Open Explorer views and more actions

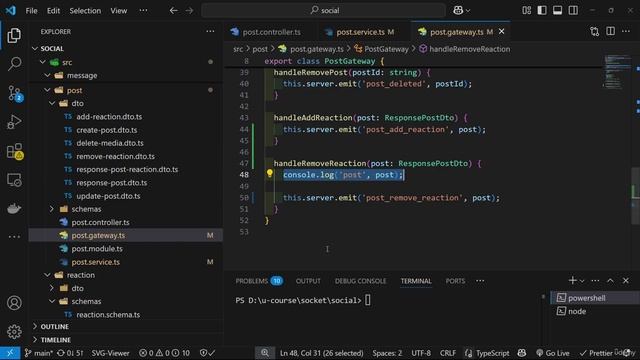(210, 31)
